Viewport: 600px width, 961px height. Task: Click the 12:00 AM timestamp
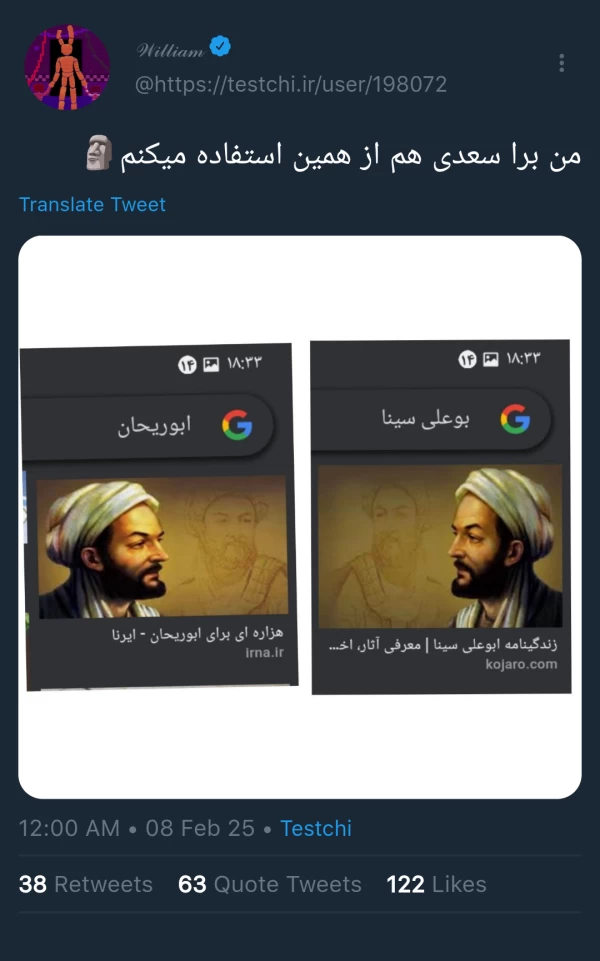(x=70, y=828)
